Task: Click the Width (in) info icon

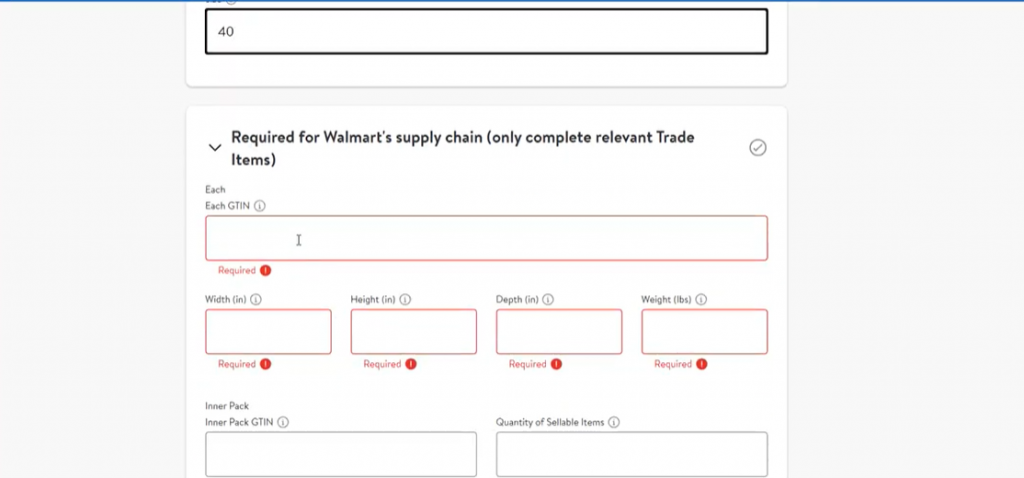Action: 256,299
